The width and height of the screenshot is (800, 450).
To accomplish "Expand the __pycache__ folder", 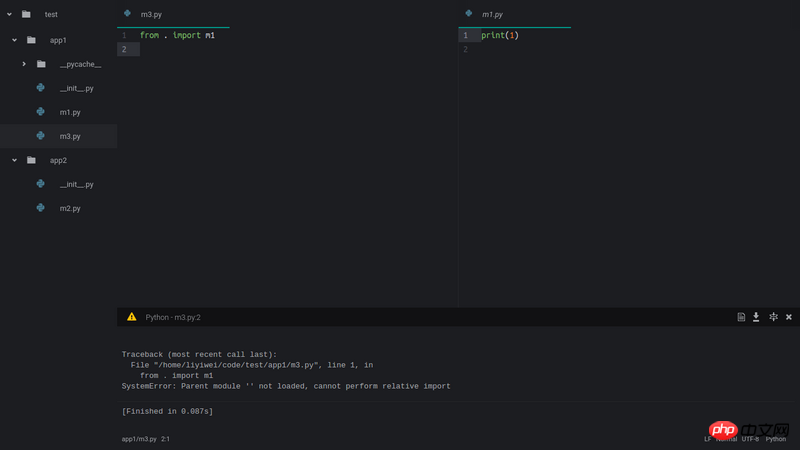I will tap(24, 64).
